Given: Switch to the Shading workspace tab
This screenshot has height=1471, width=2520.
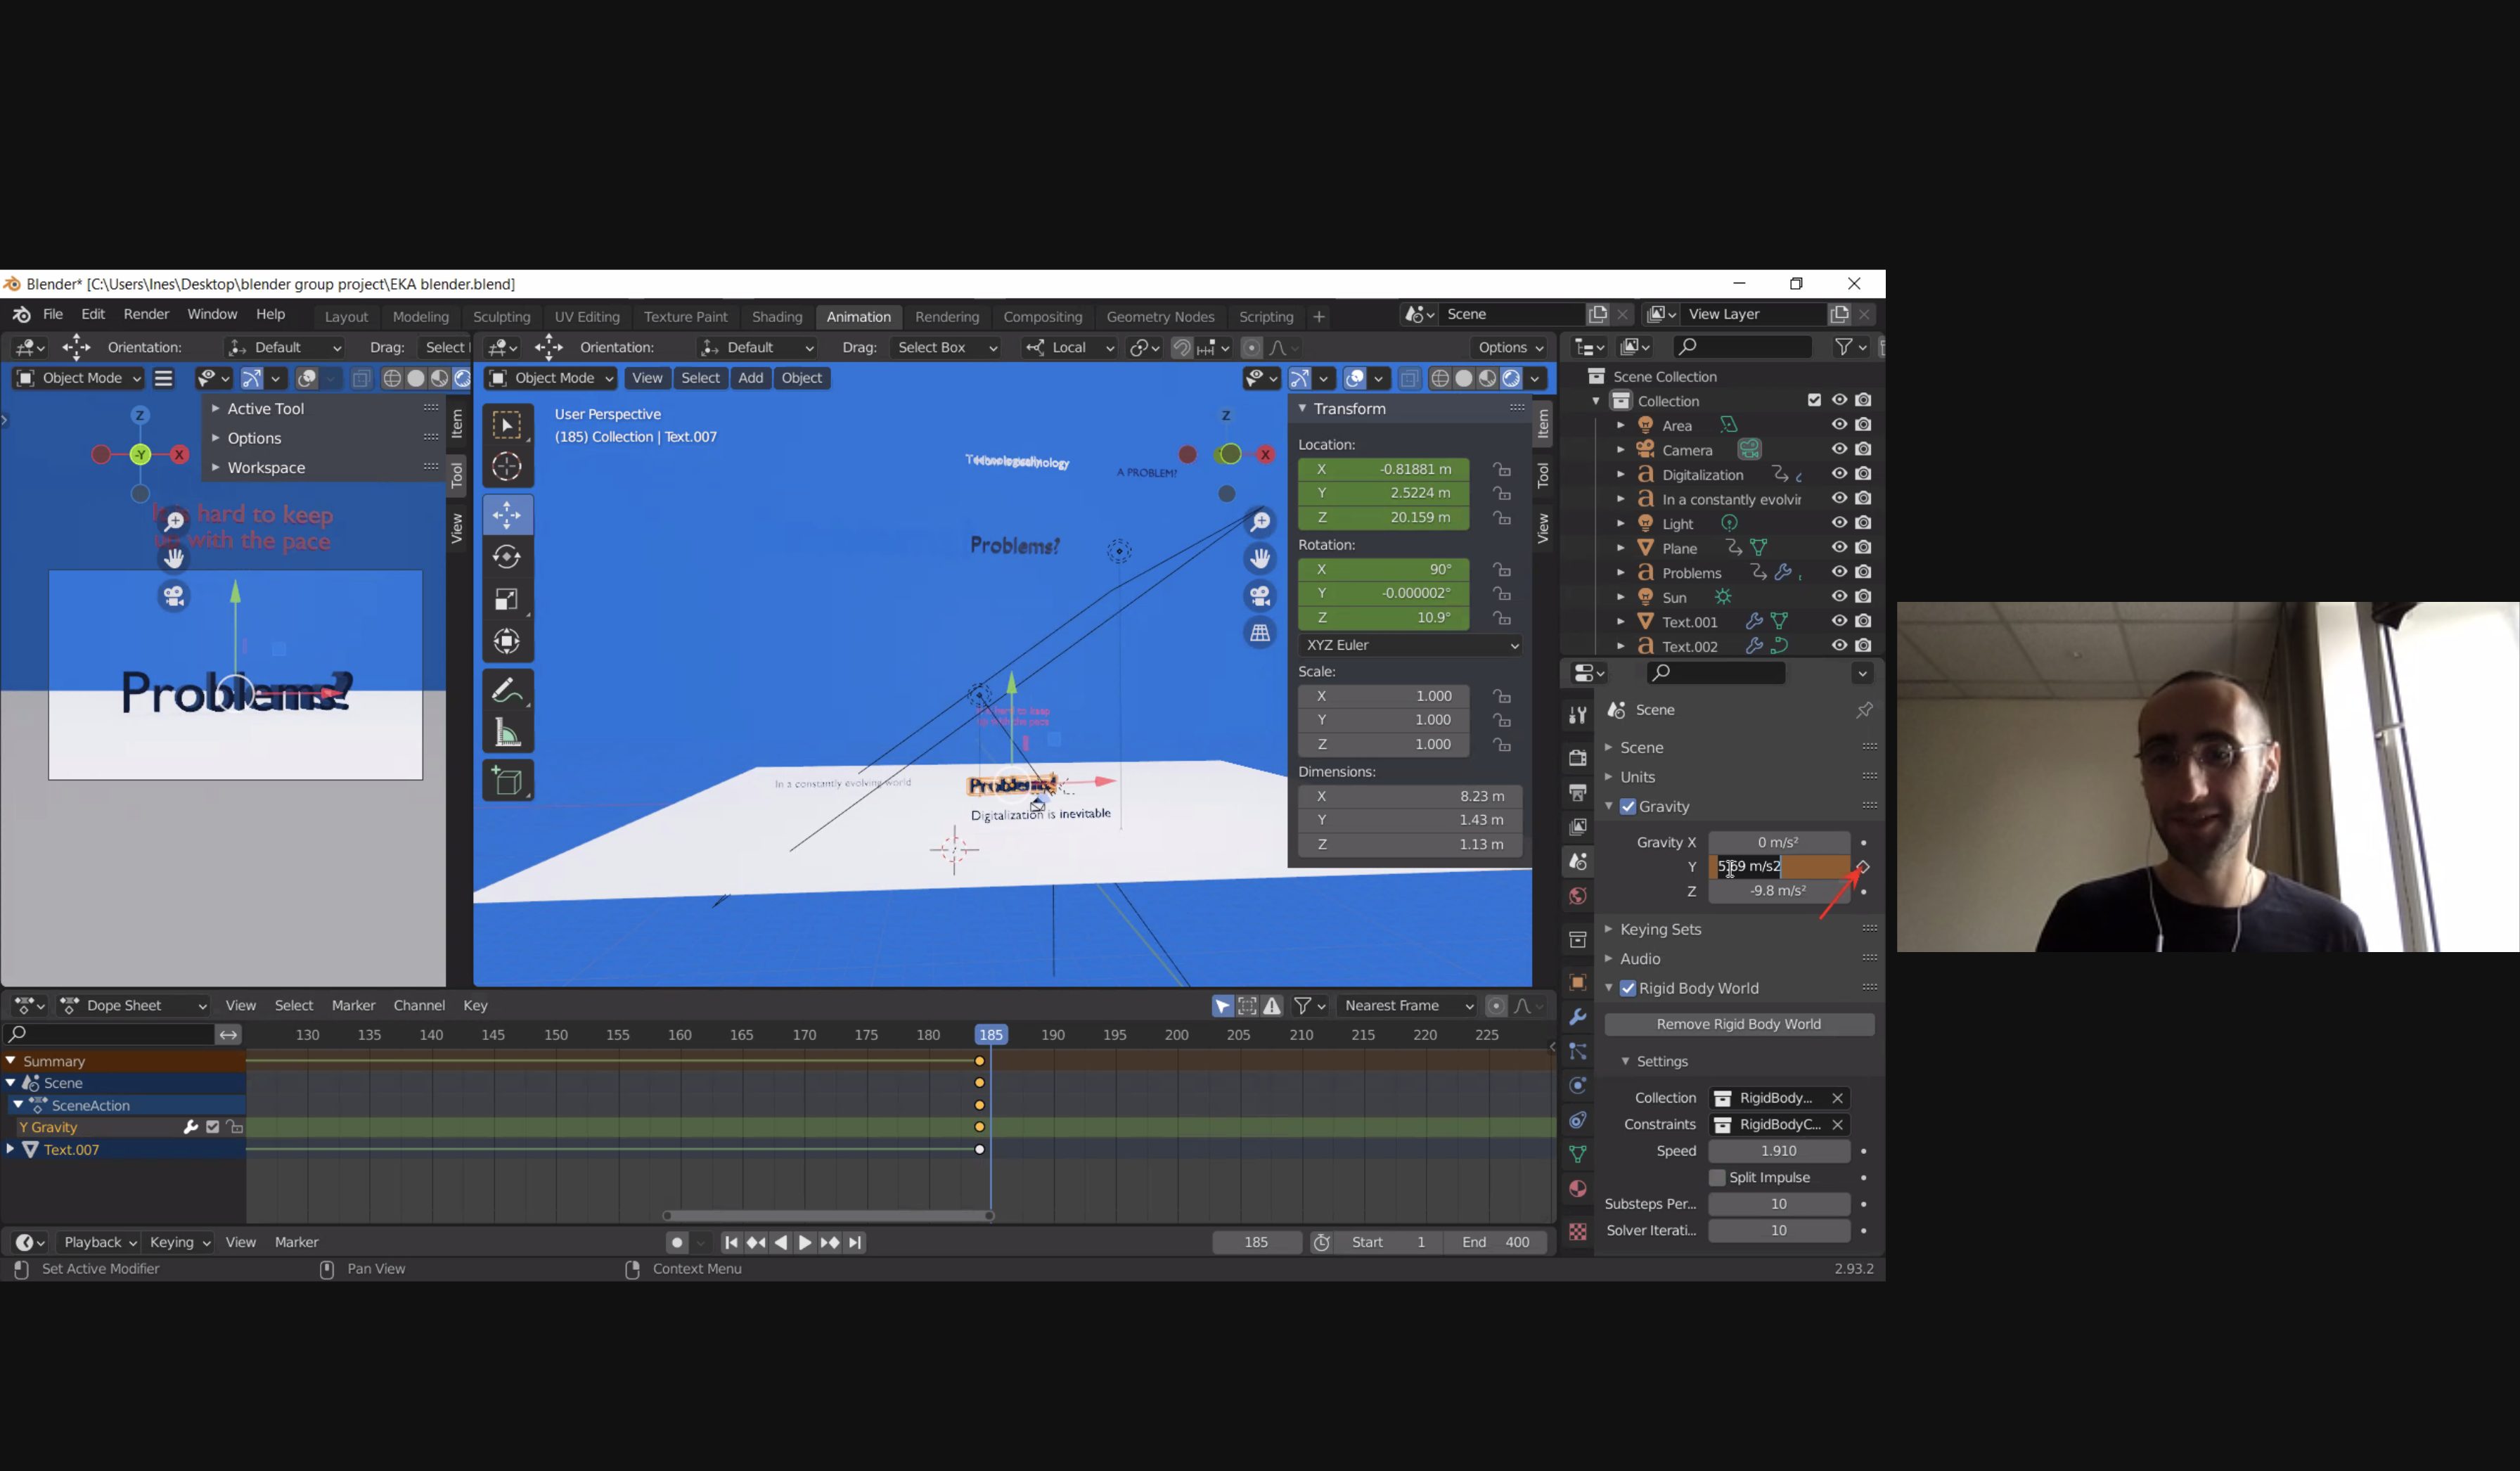Looking at the screenshot, I should [x=777, y=317].
